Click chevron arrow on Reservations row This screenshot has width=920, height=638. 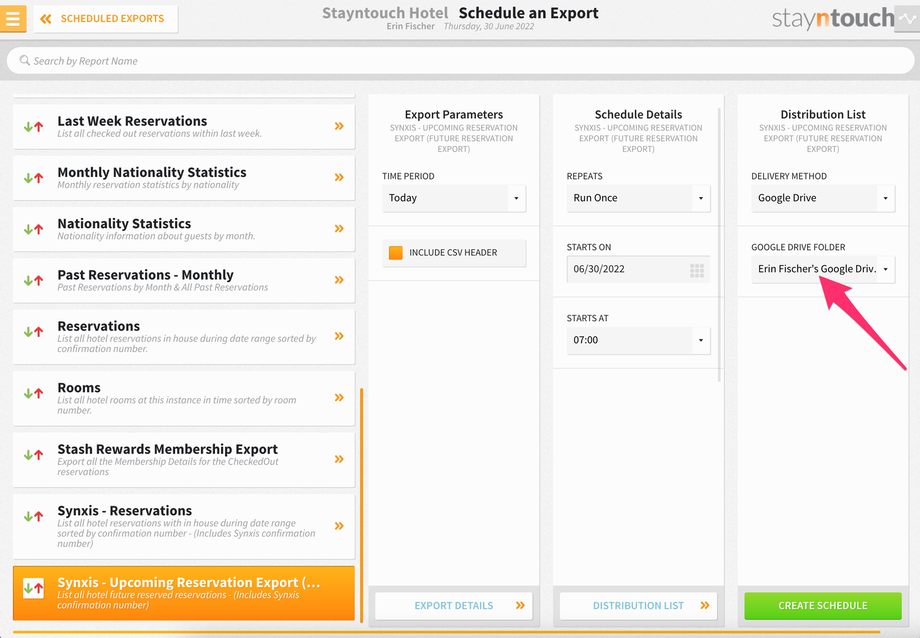tap(339, 336)
